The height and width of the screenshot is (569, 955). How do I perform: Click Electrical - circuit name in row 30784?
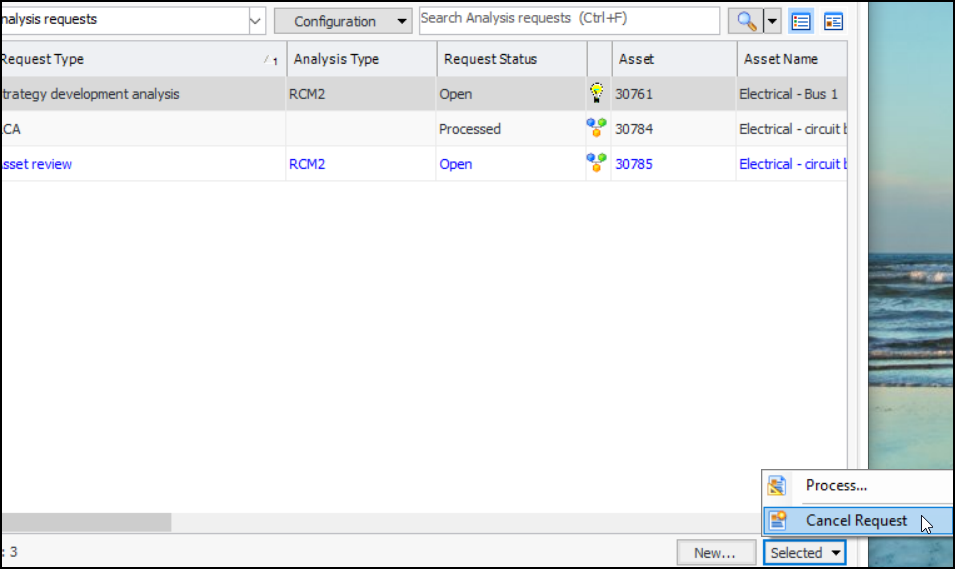[792, 129]
